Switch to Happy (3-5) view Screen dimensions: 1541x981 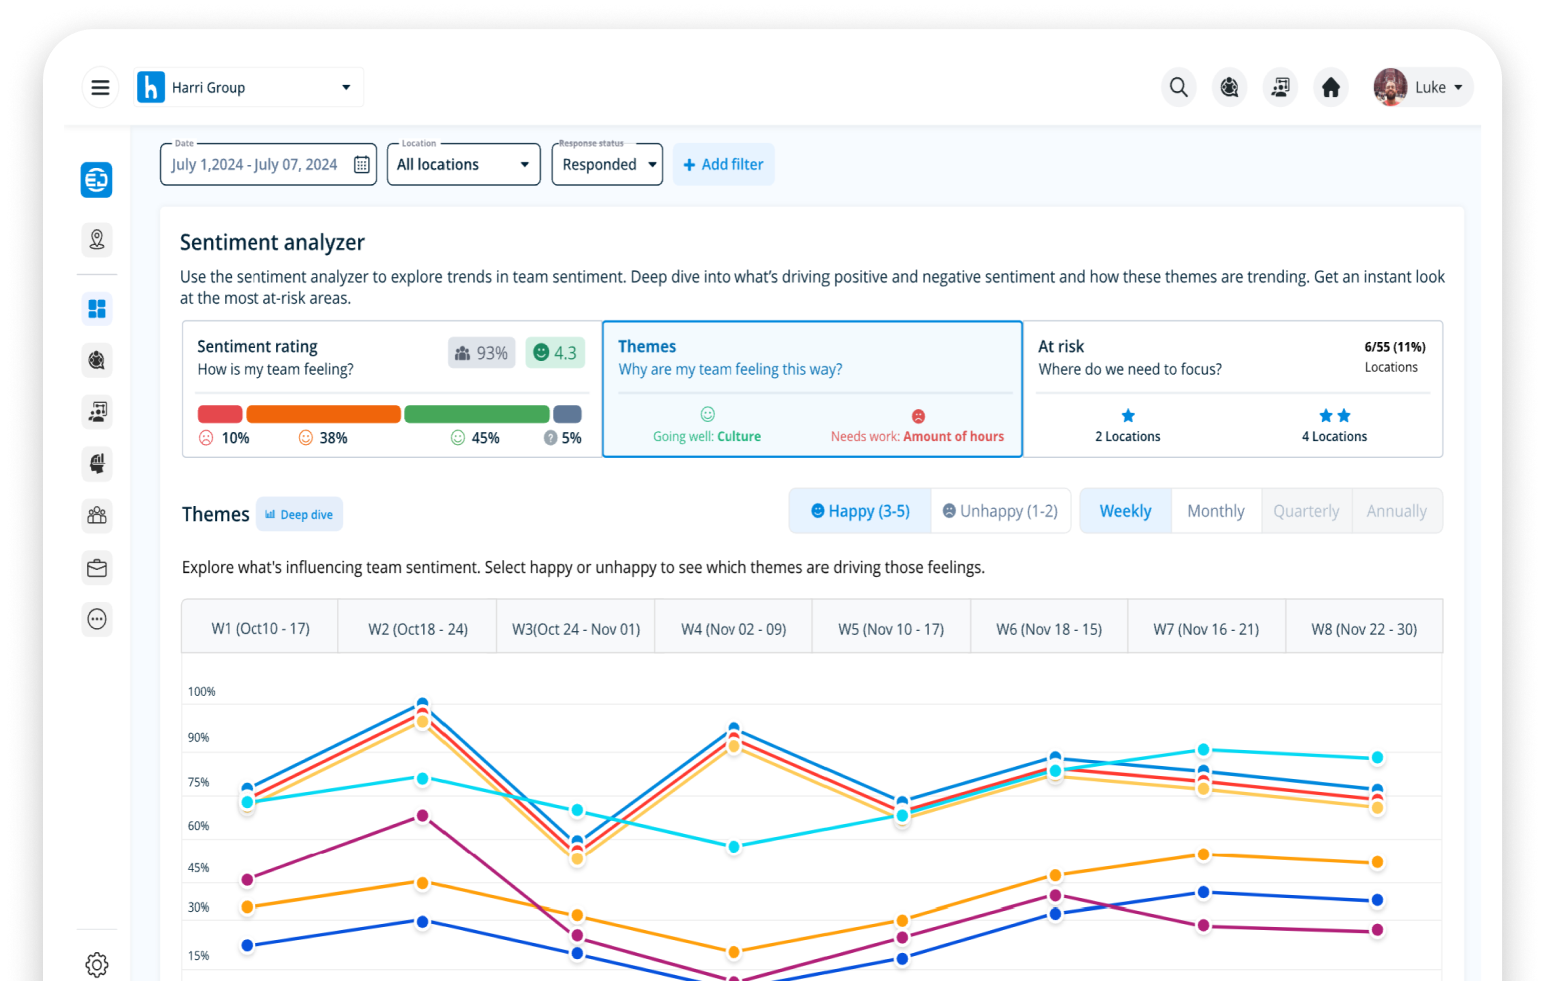click(x=860, y=511)
